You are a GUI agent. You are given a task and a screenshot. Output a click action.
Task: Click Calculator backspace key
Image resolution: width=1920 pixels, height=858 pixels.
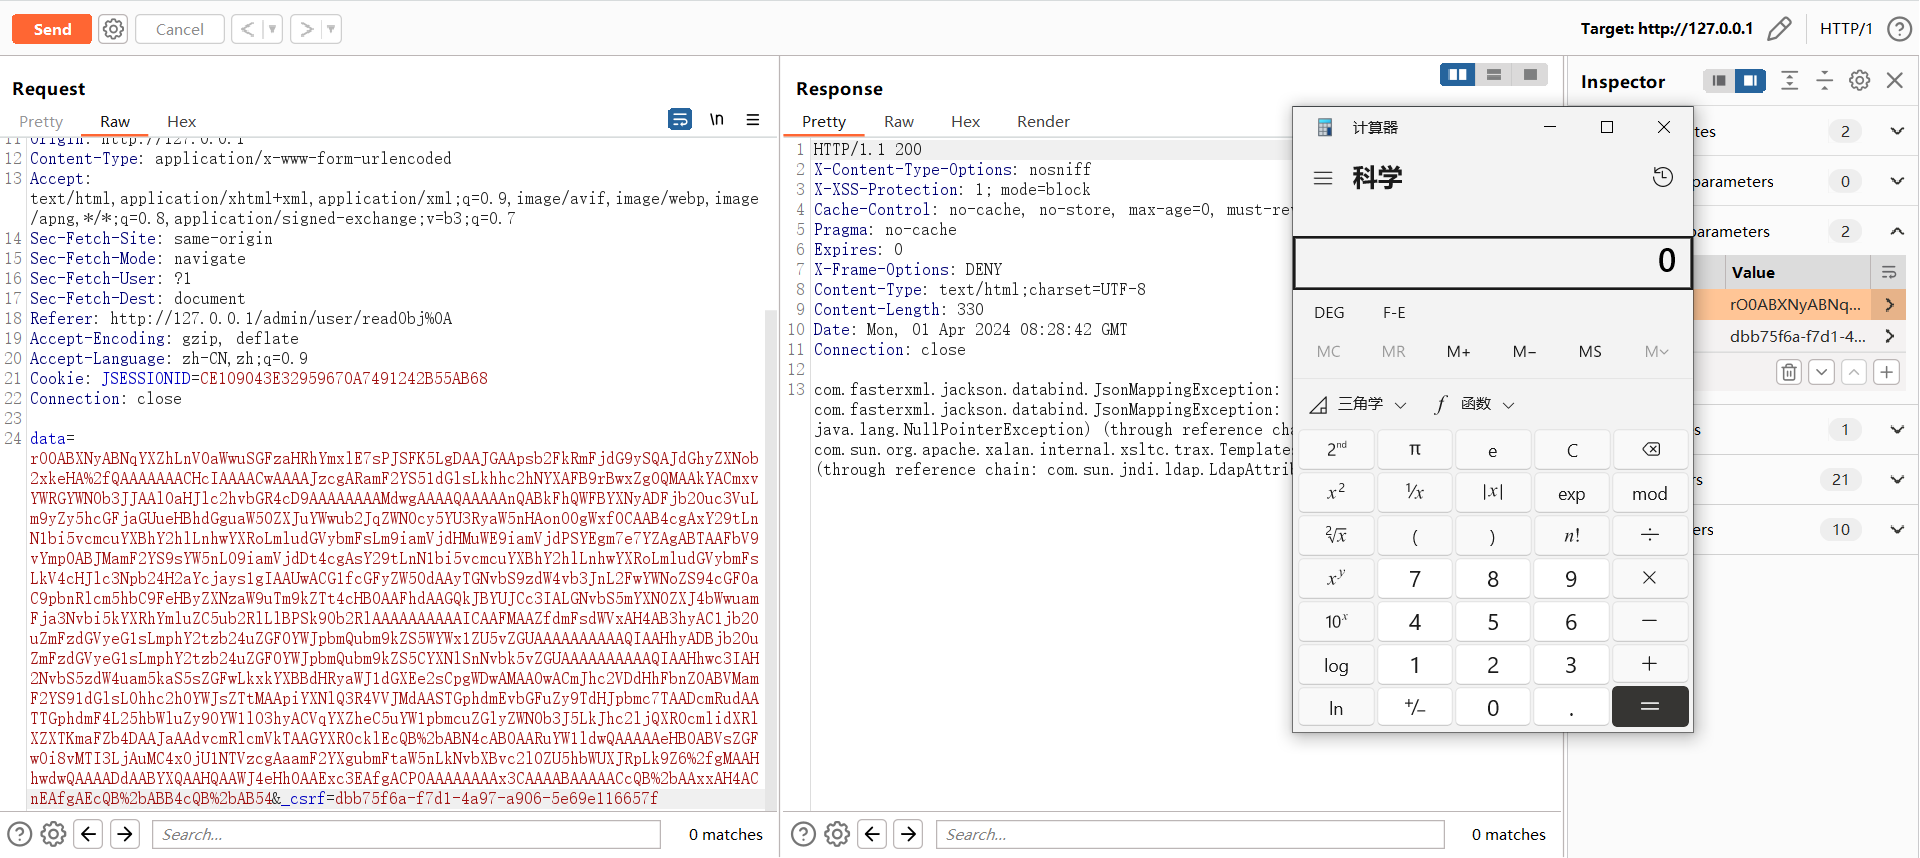(1650, 450)
